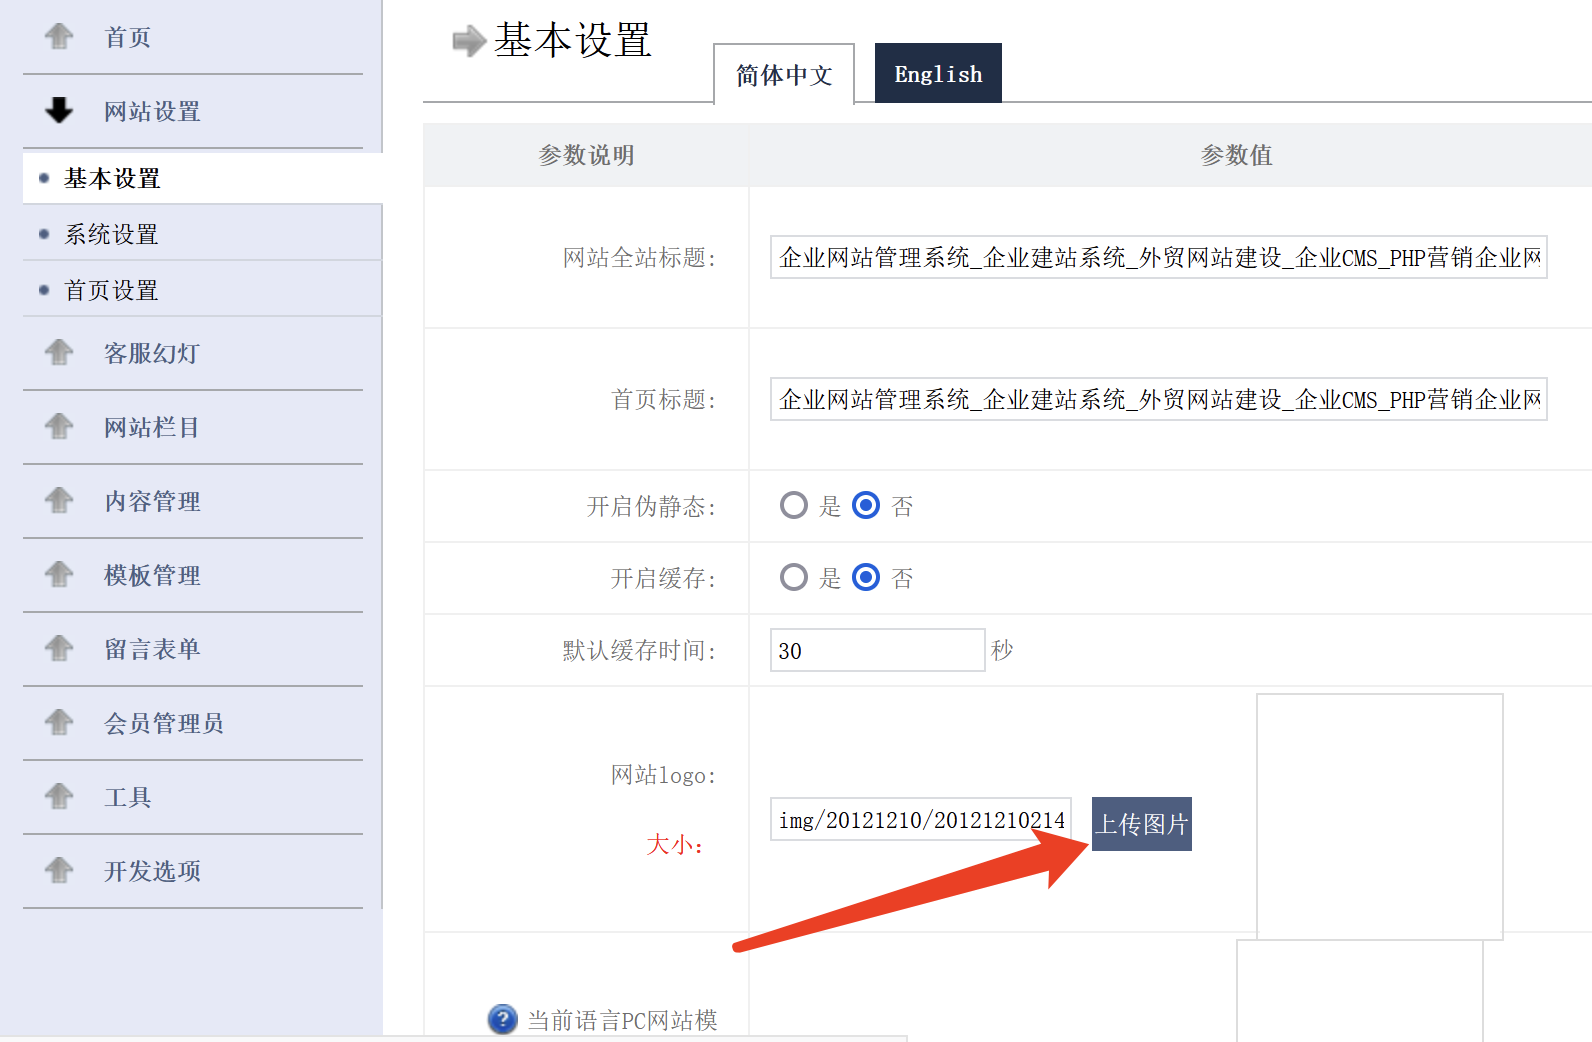Select the 简体中文 tab
Screen dimensions: 1592x1042
pos(784,75)
